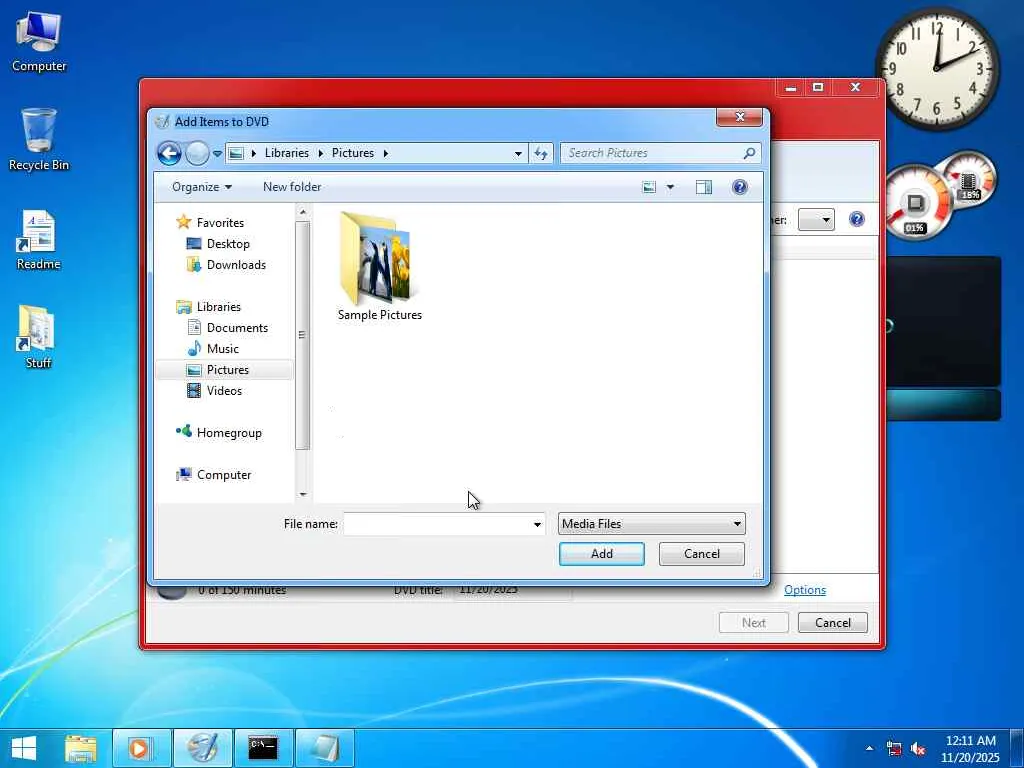This screenshot has height=768, width=1024.
Task: Click the muted volume tray icon
Action: coord(918,748)
